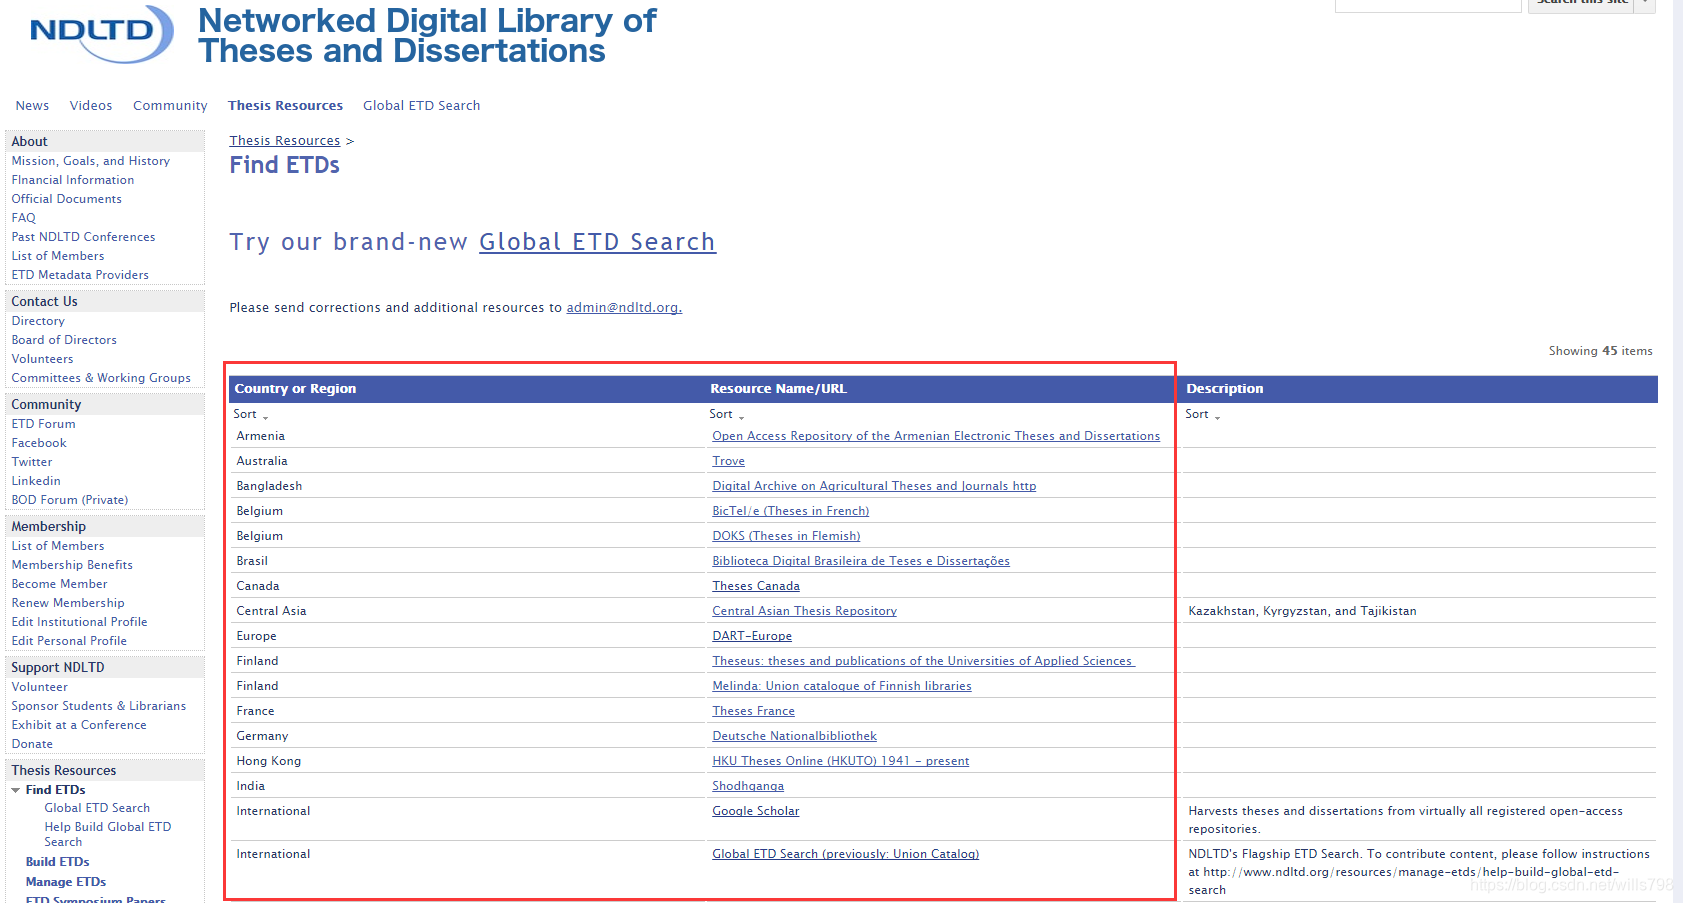Image resolution: width=1683 pixels, height=903 pixels.
Task: Open DART-Europe link
Action: [x=752, y=636]
